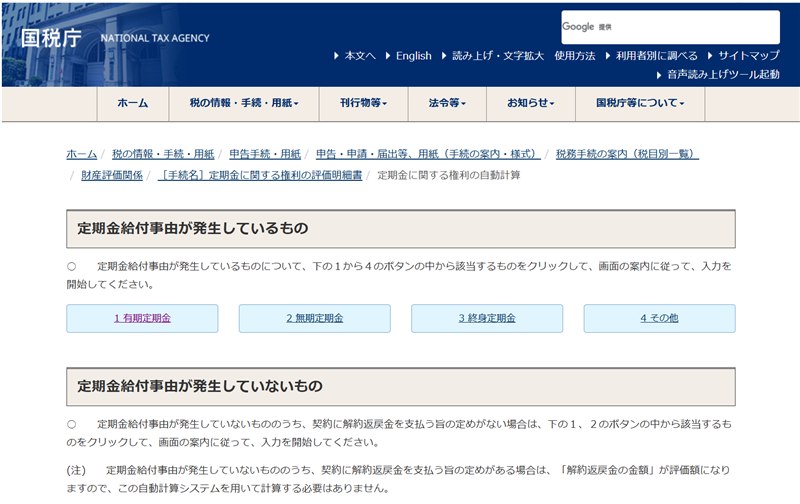800x504 pixels.
Task: Click the arrow icon before 音声読み上げツール起動
Action: (x=659, y=75)
